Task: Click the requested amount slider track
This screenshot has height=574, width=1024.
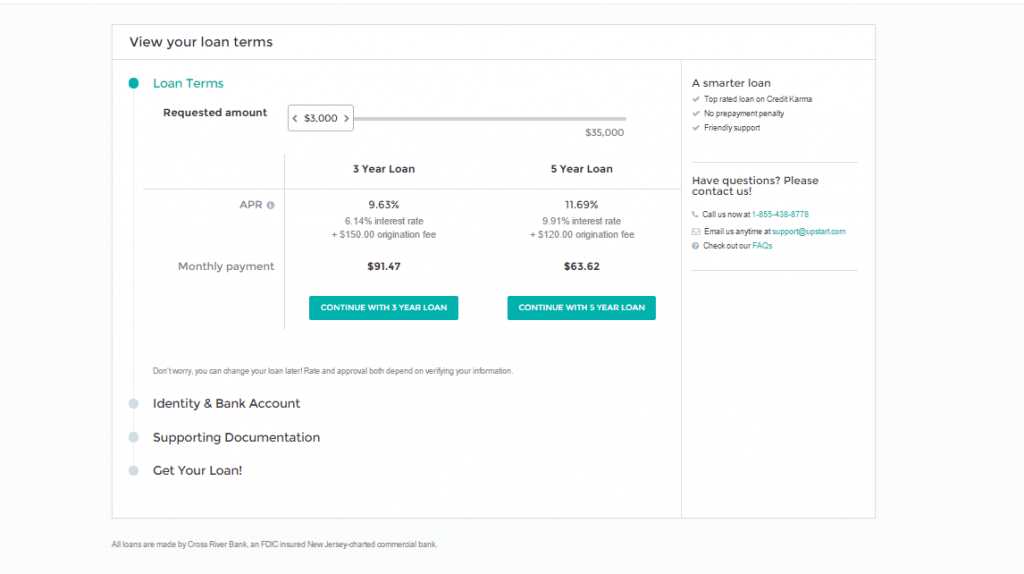Action: click(490, 119)
